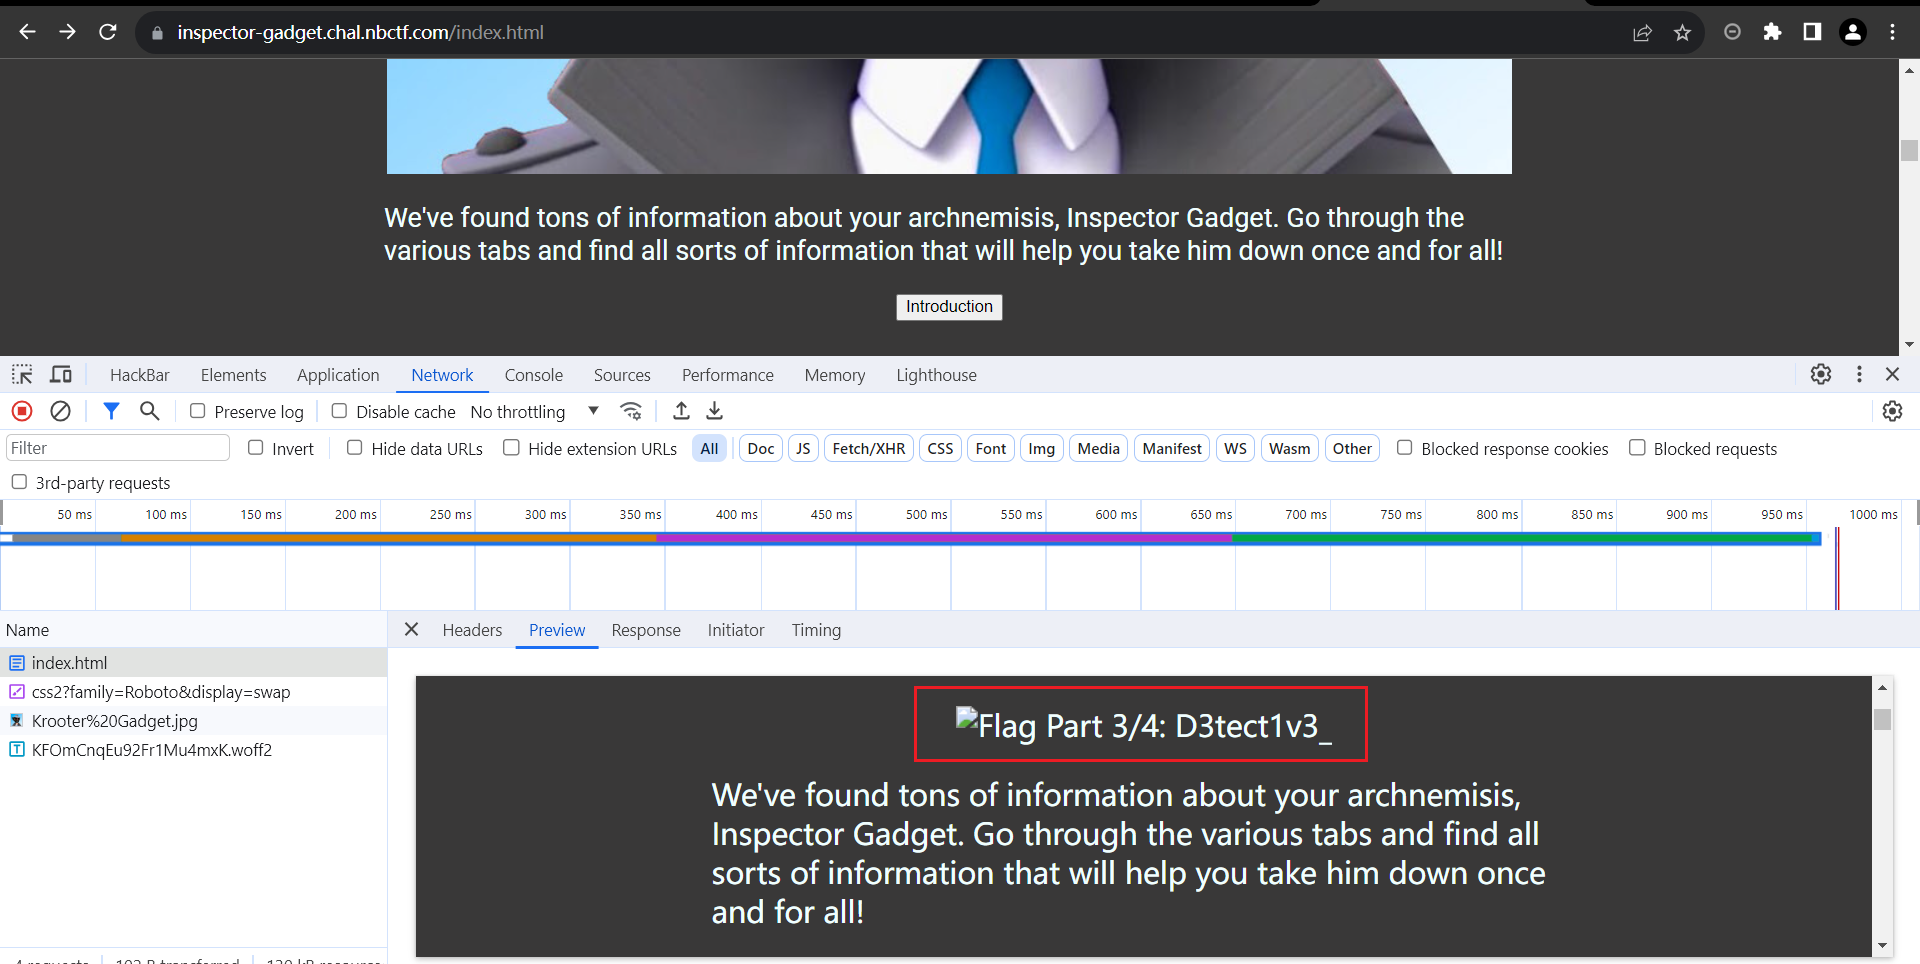Clear the network log

[x=60, y=411]
